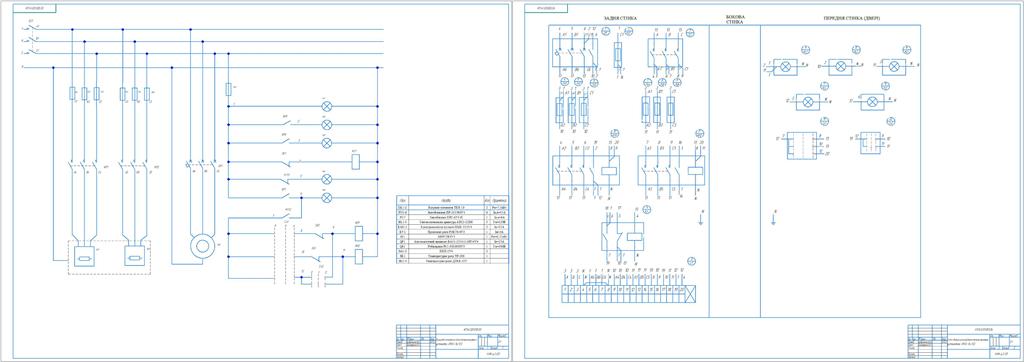Click the БОКОВА СТІНКА heading
Image resolution: width=1024 pixels, height=362 pixels.
(735, 19)
